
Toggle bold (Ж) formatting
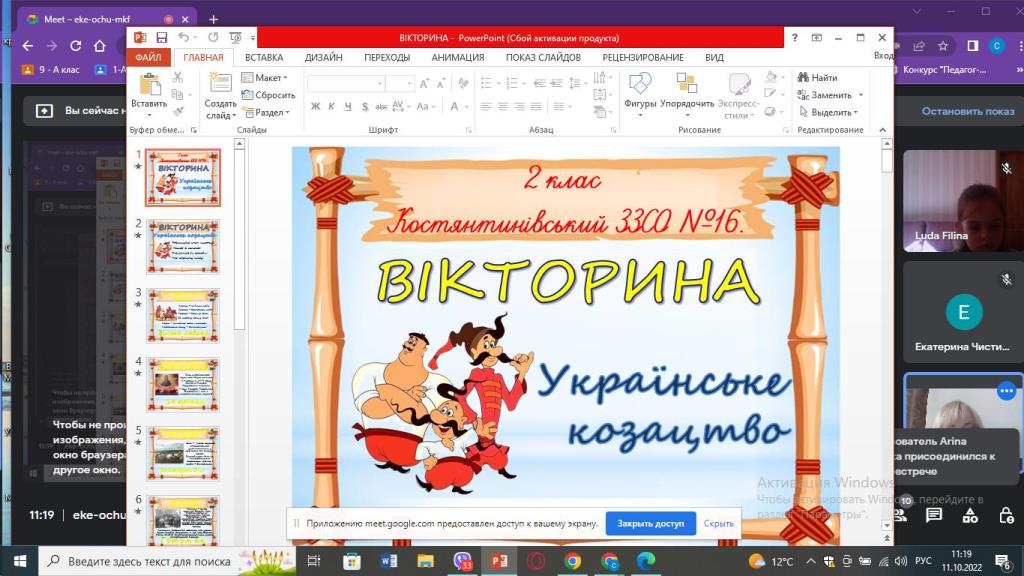point(315,106)
